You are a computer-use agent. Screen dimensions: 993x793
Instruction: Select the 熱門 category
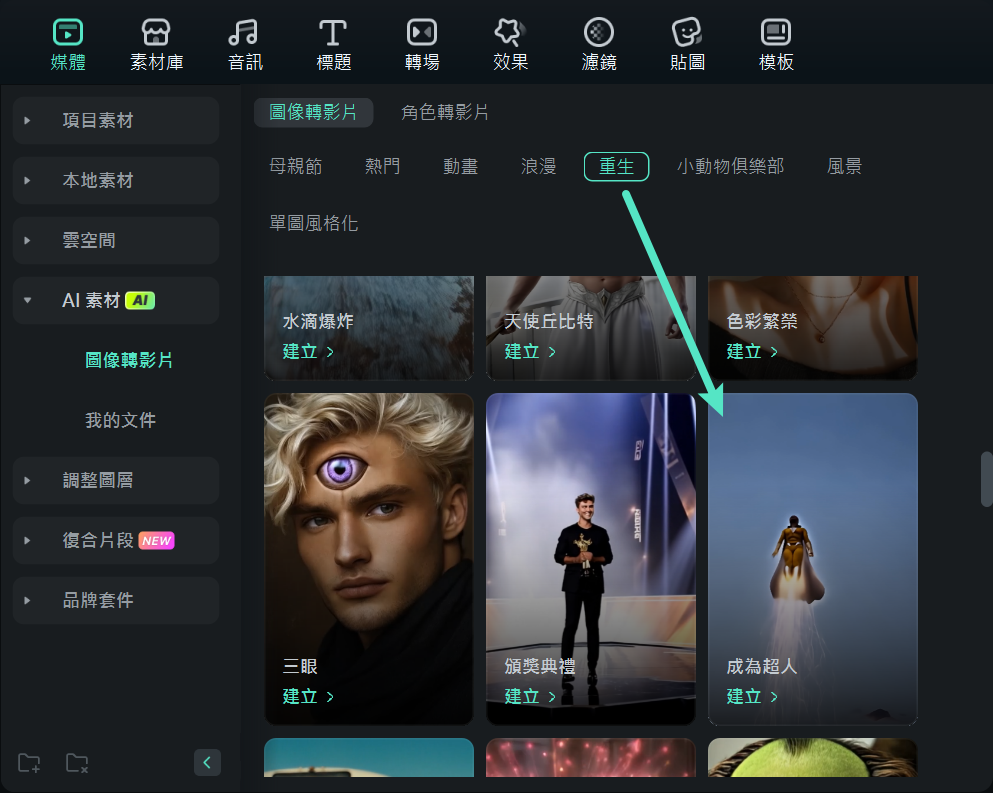click(383, 167)
